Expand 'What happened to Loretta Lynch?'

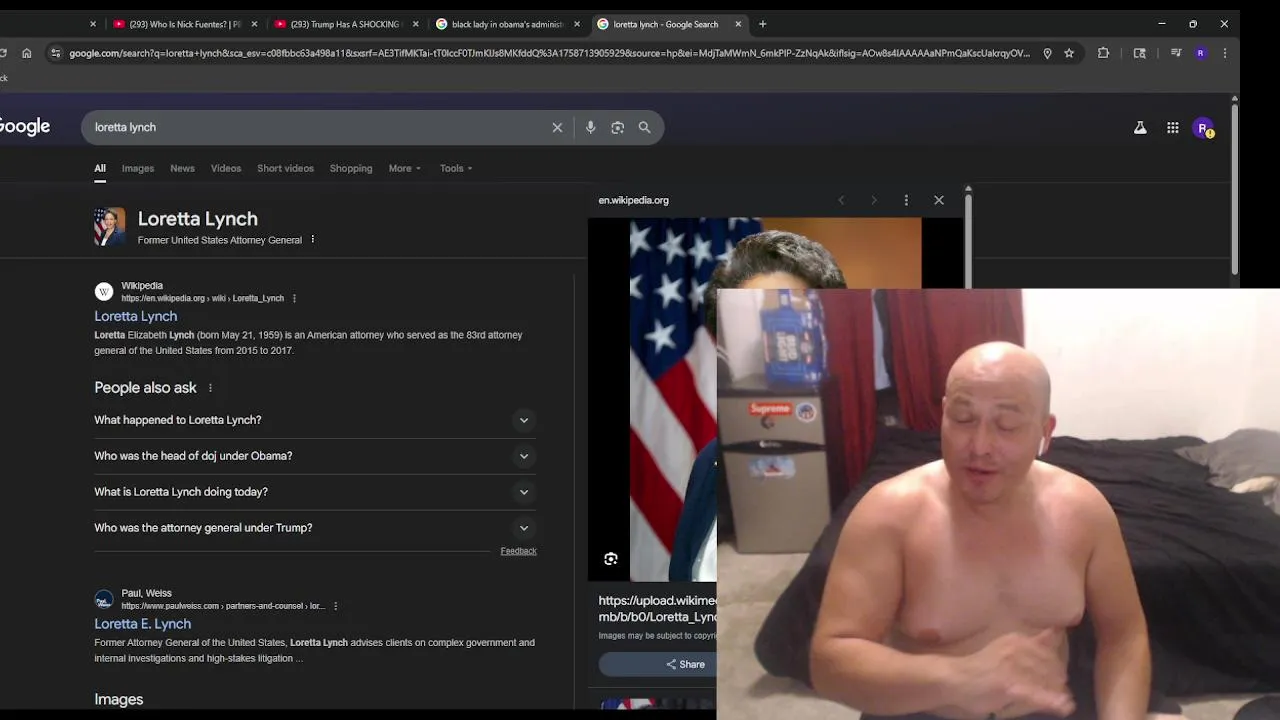point(315,420)
